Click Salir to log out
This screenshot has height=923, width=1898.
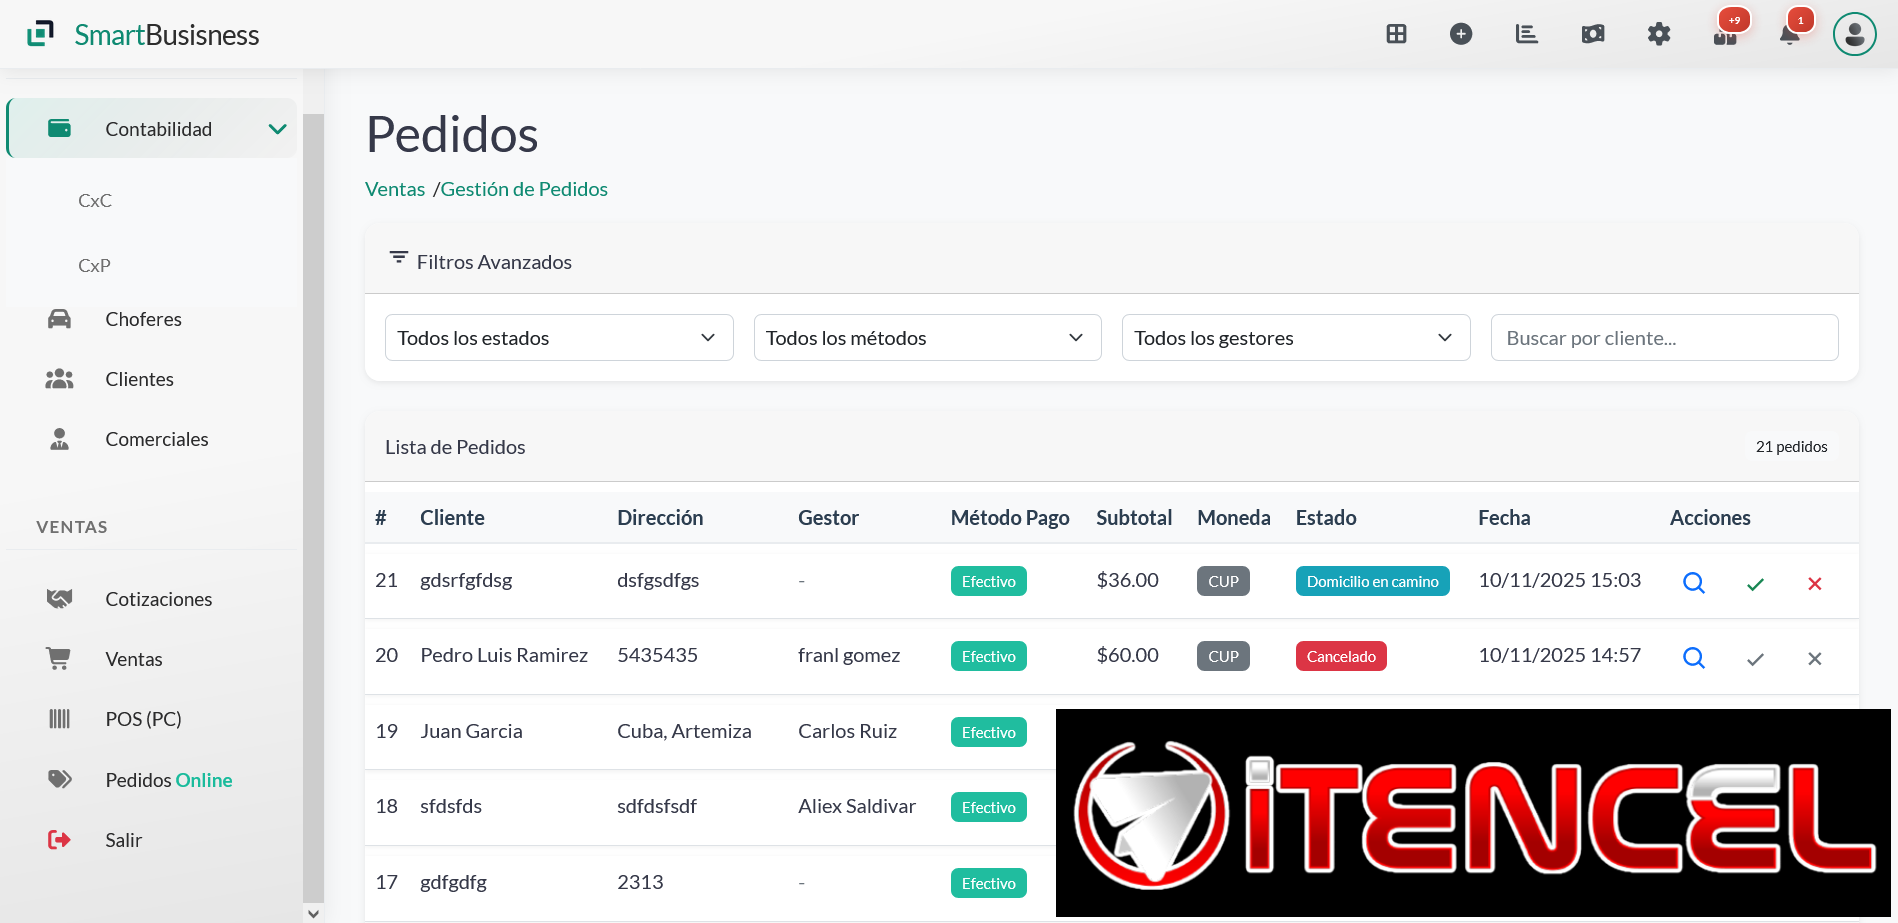point(123,839)
